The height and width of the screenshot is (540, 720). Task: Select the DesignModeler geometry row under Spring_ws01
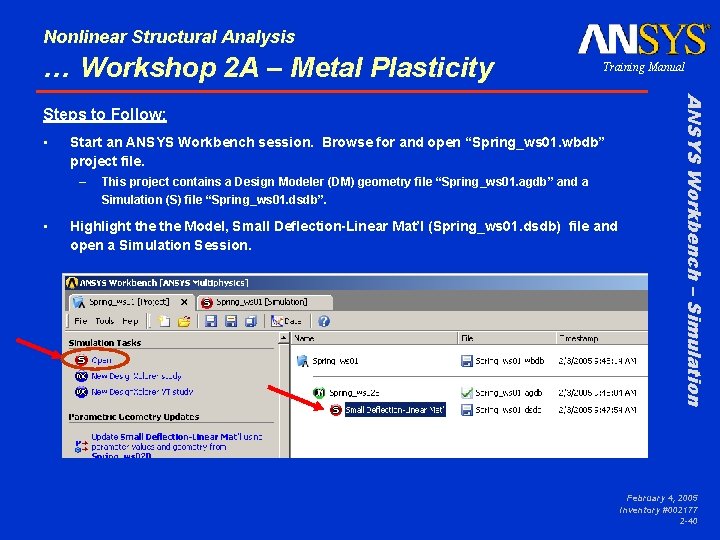(x=354, y=393)
